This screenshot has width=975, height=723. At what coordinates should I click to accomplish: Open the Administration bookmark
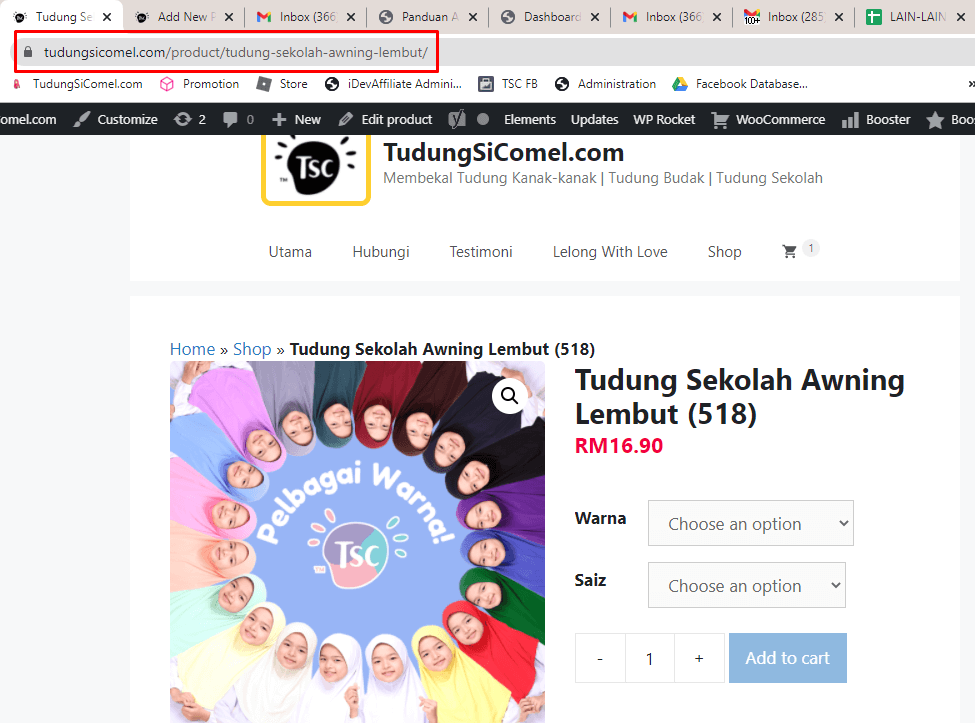605,84
